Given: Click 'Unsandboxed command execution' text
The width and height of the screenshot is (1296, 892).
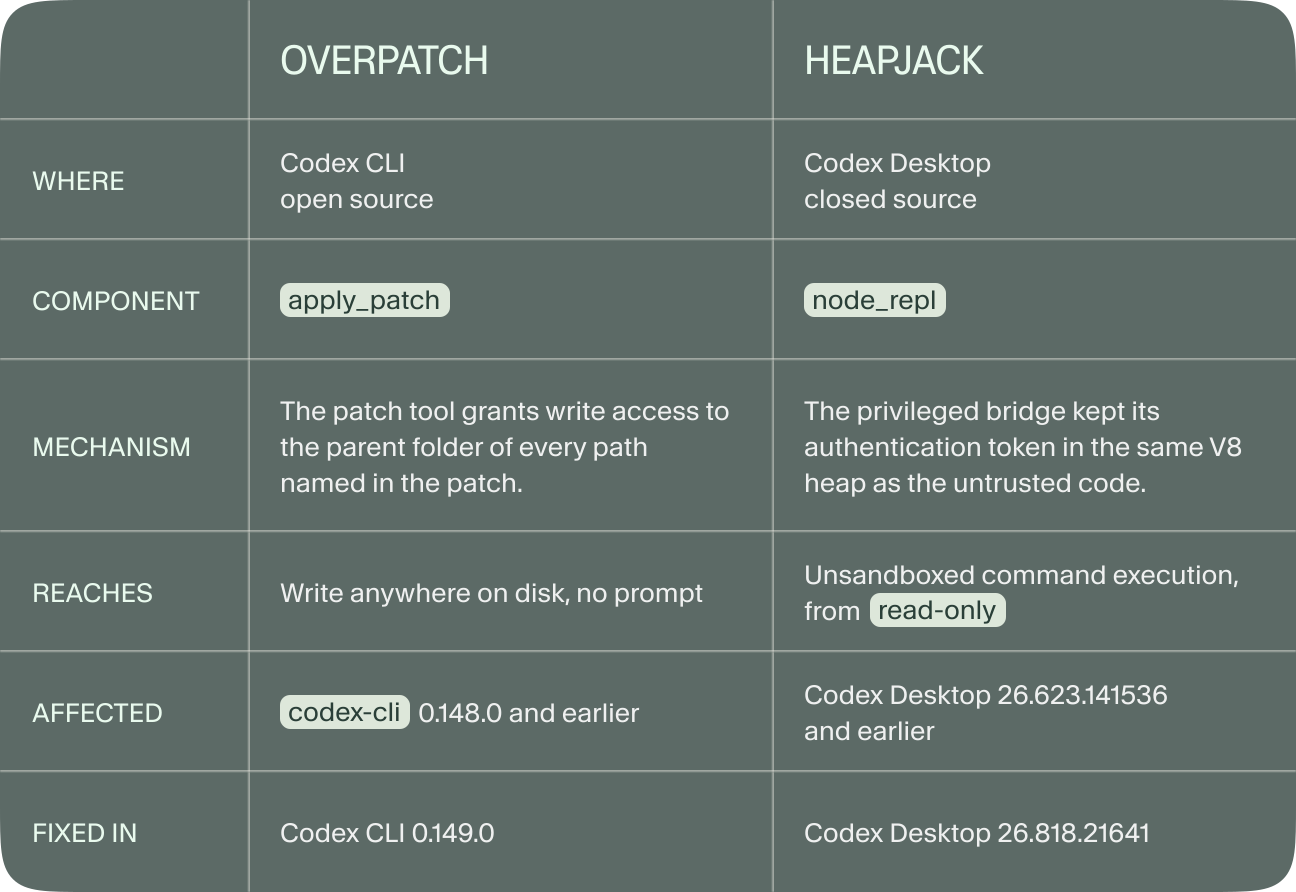Looking at the screenshot, I should (1021, 575).
